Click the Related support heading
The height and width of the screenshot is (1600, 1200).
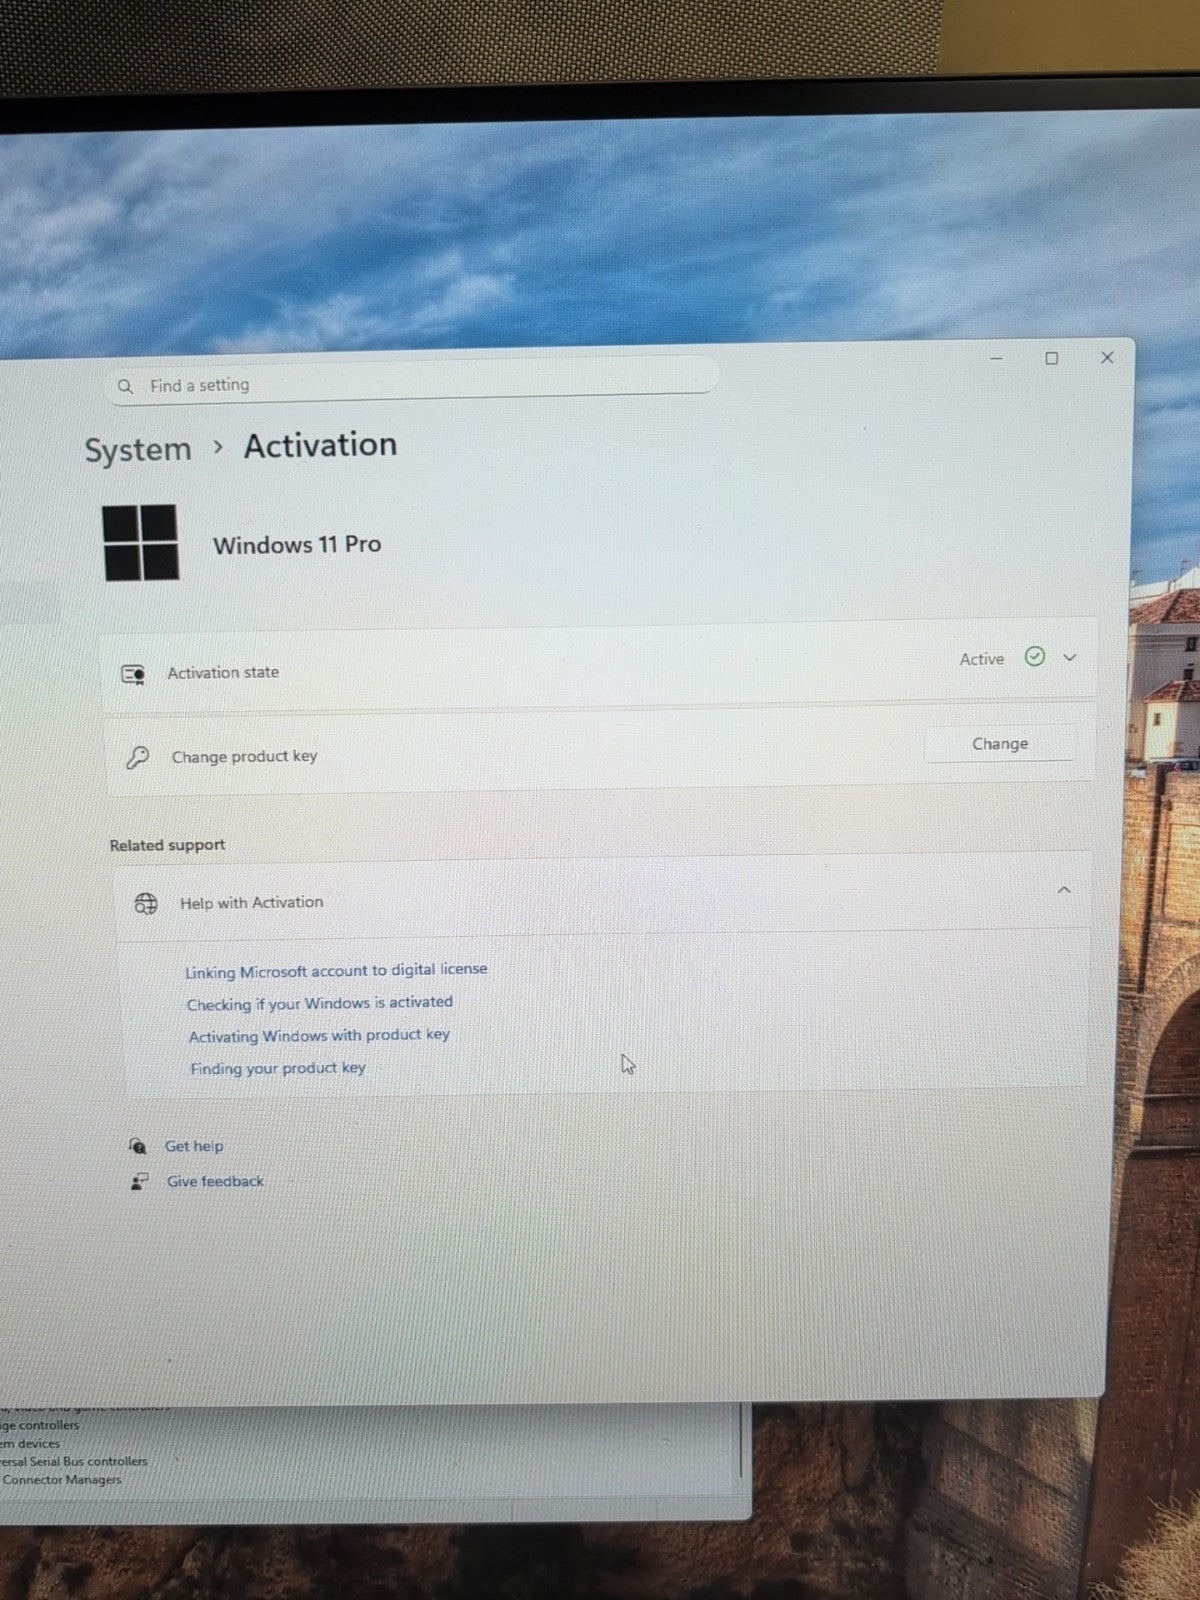coord(167,845)
